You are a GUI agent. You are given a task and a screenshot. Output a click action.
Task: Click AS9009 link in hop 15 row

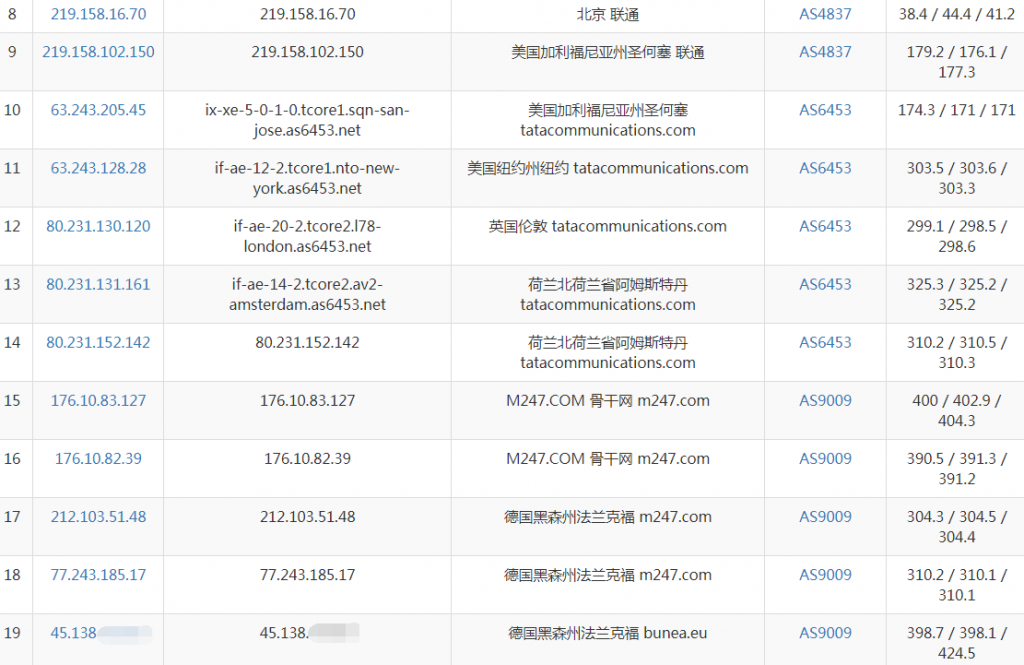(x=825, y=400)
